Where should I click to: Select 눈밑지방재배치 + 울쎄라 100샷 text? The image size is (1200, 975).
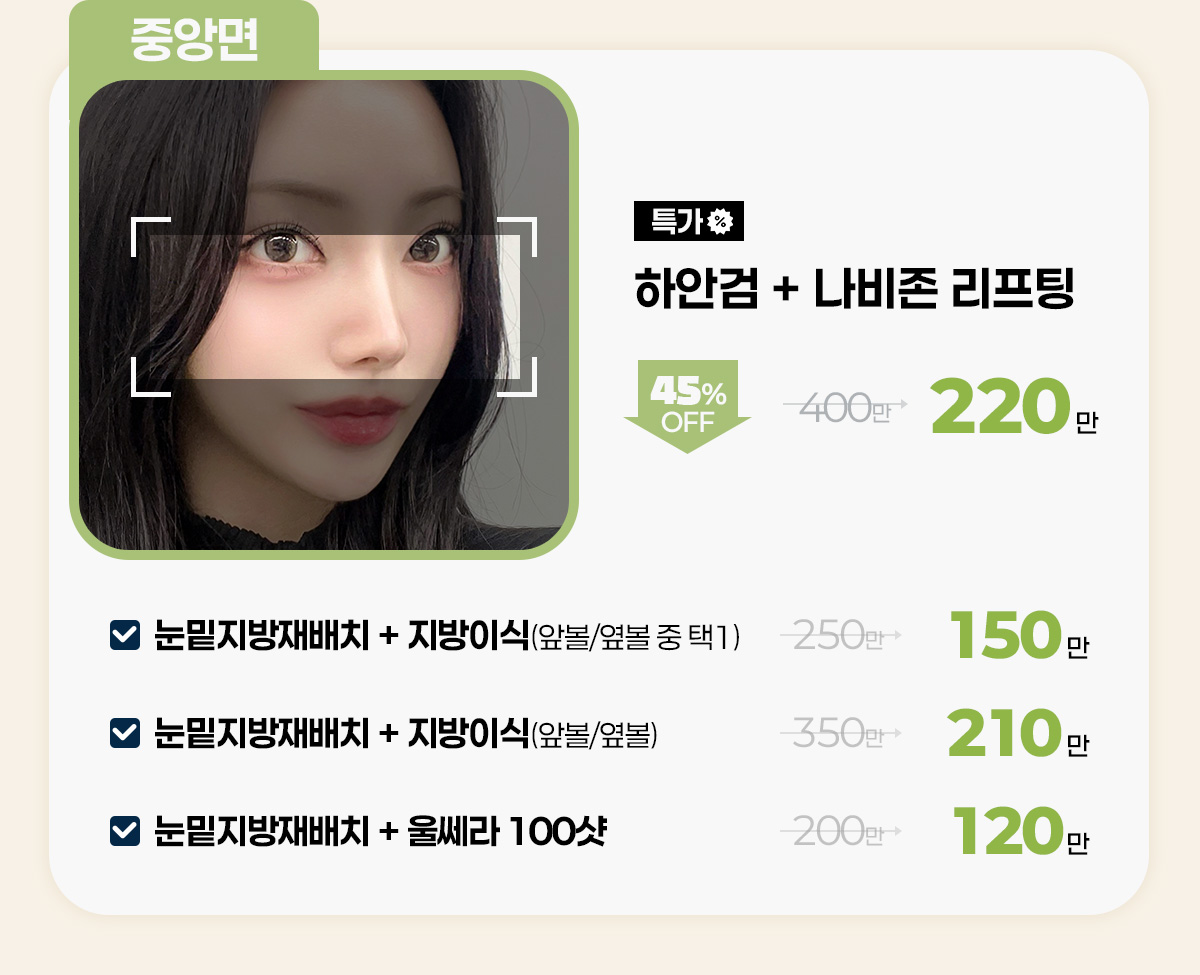[380, 831]
